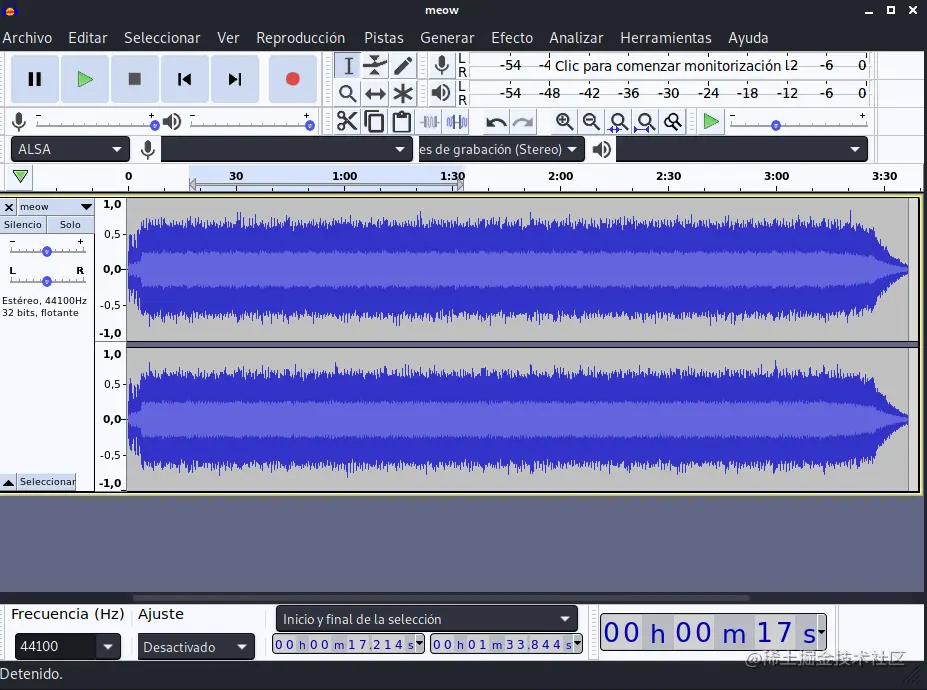Click the Zoom In magnifier icon
This screenshot has height=690, width=927.
564,122
